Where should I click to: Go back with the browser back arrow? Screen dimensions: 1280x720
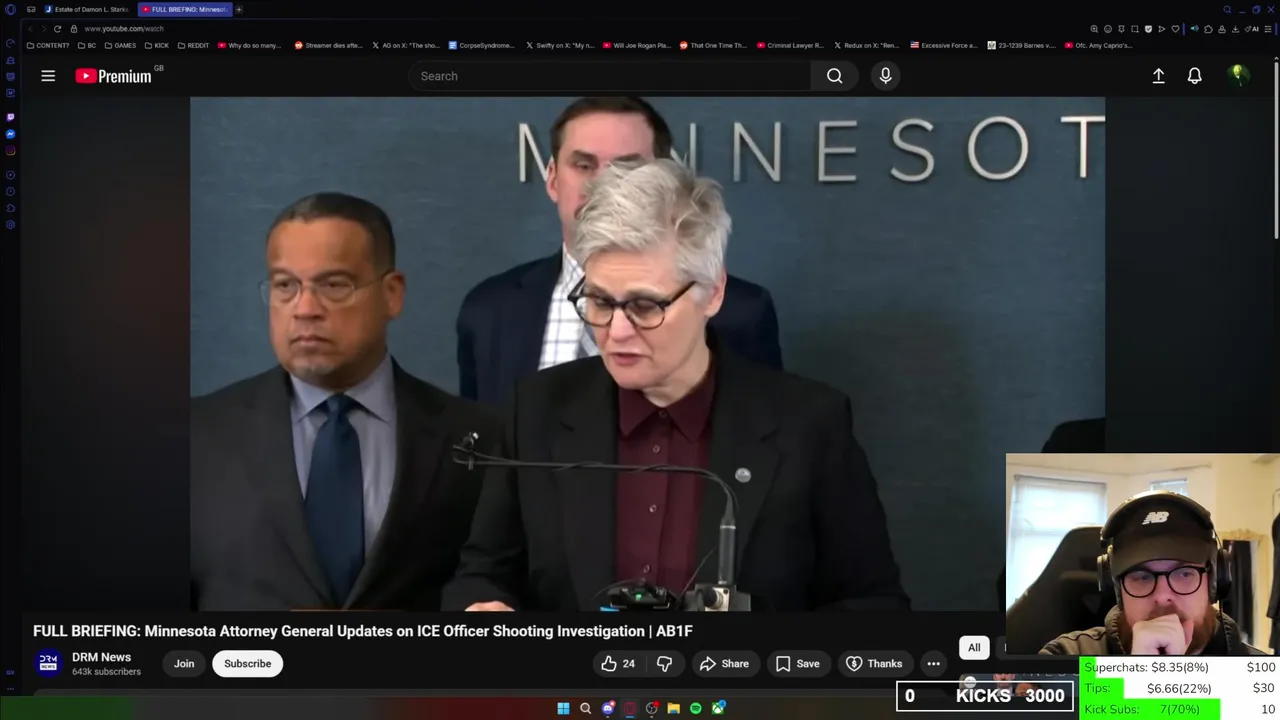(x=30, y=29)
